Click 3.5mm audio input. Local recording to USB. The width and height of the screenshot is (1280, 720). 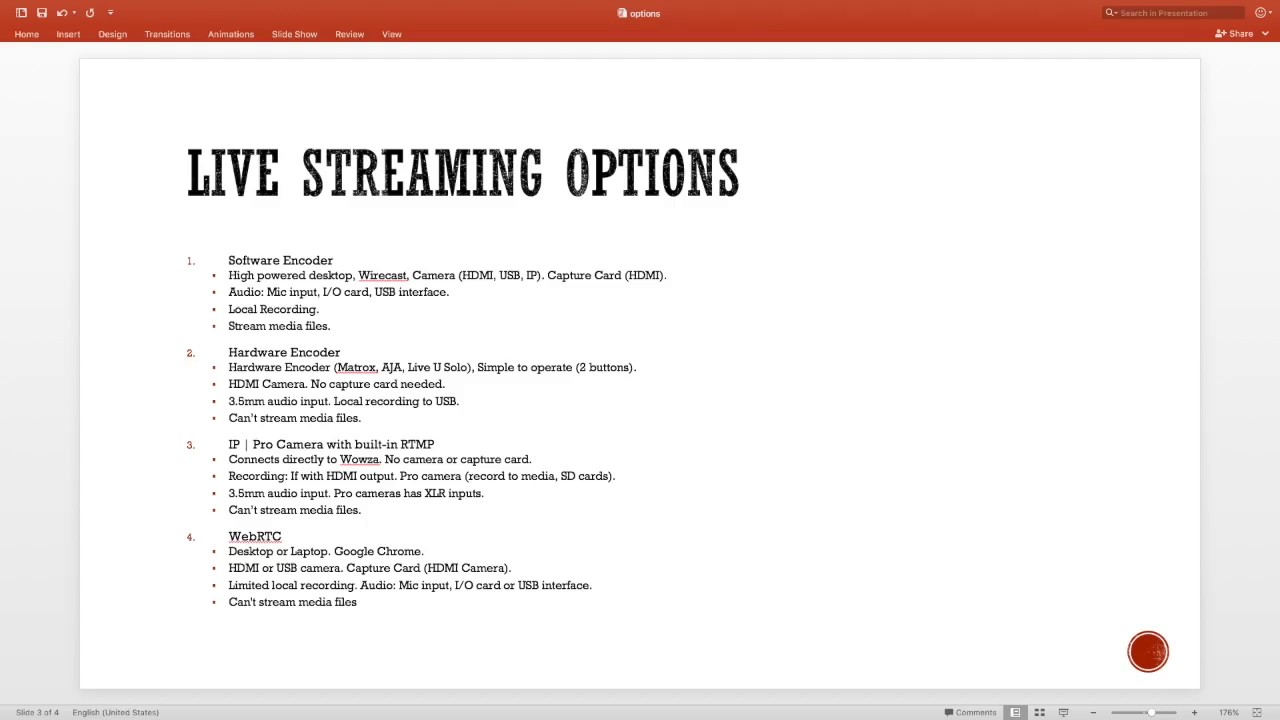[343, 401]
